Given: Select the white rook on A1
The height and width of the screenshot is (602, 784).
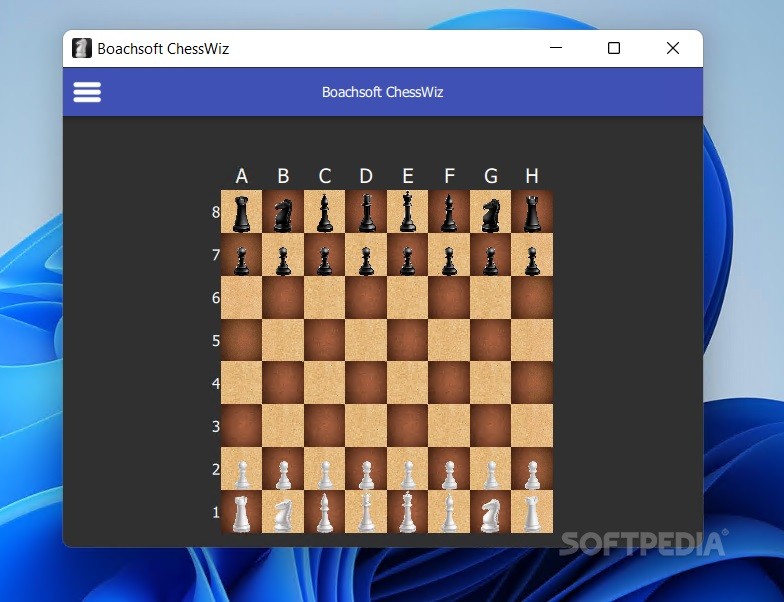Looking at the screenshot, I should click(242, 512).
